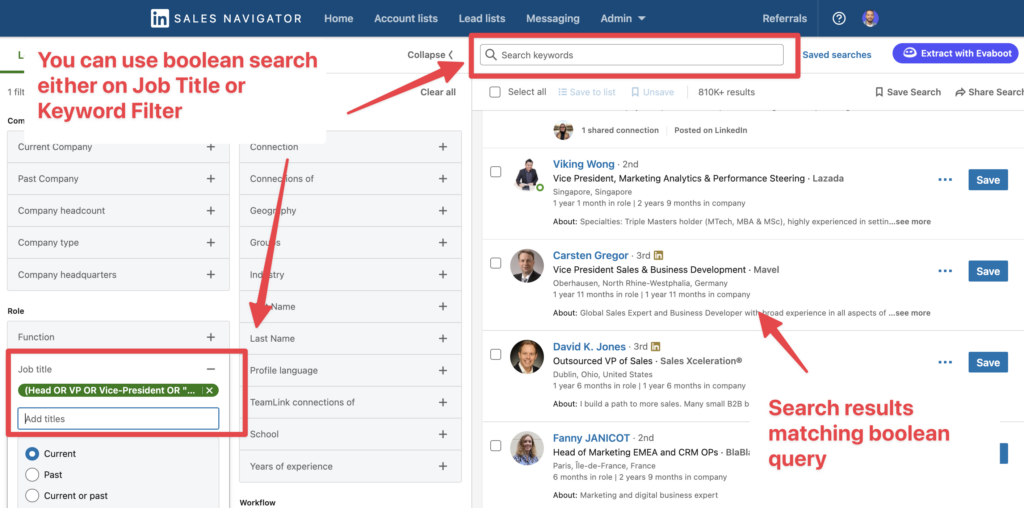Add a Past Company filter with plus
Image resolution: width=1024 pixels, height=508 pixels.
coord(210,179)
